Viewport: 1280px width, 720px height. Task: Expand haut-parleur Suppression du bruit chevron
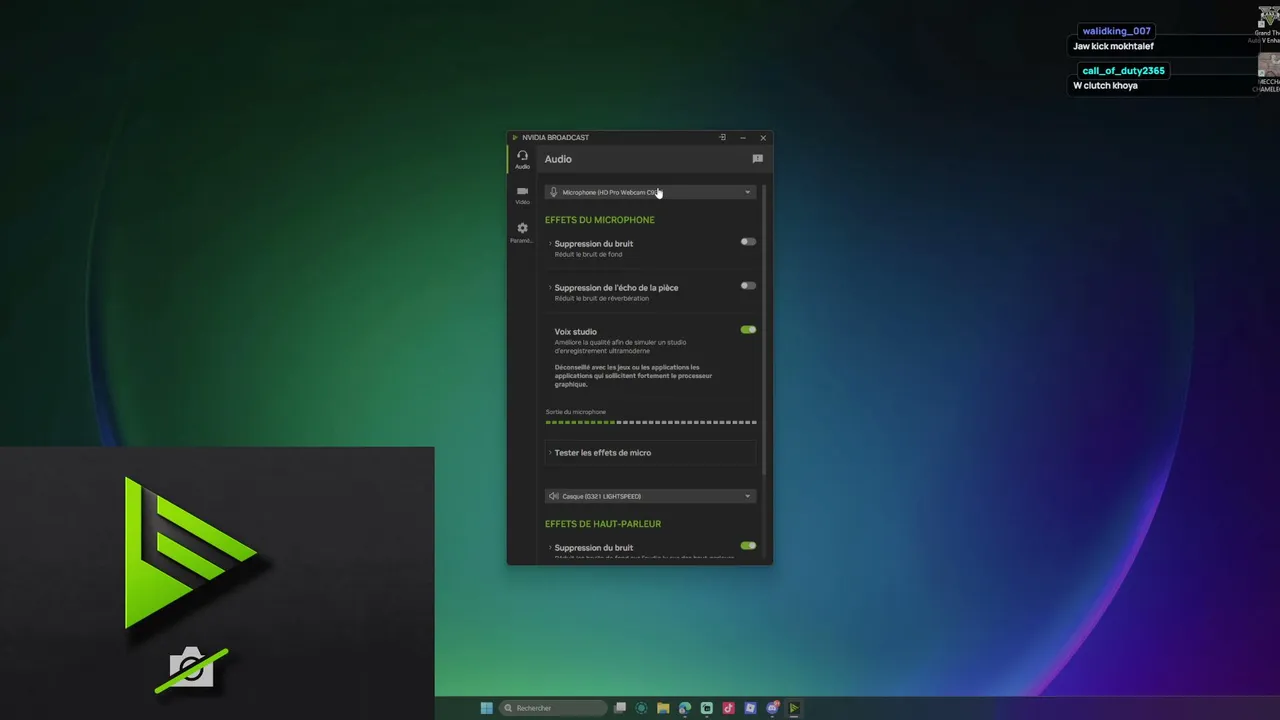coord(550,548)
